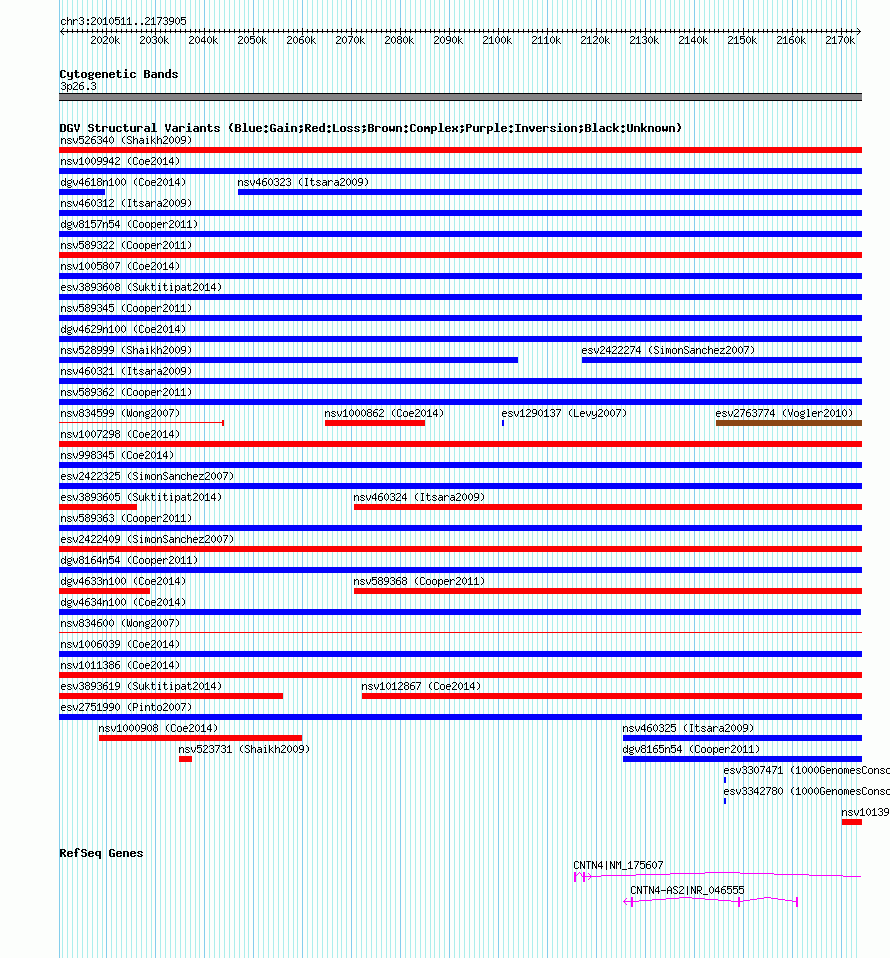Click the nsv526340 (Shaikh2009) variant label
Image resolution: width=890 pixels, height=958 pixels.
[x=126, y=141]
